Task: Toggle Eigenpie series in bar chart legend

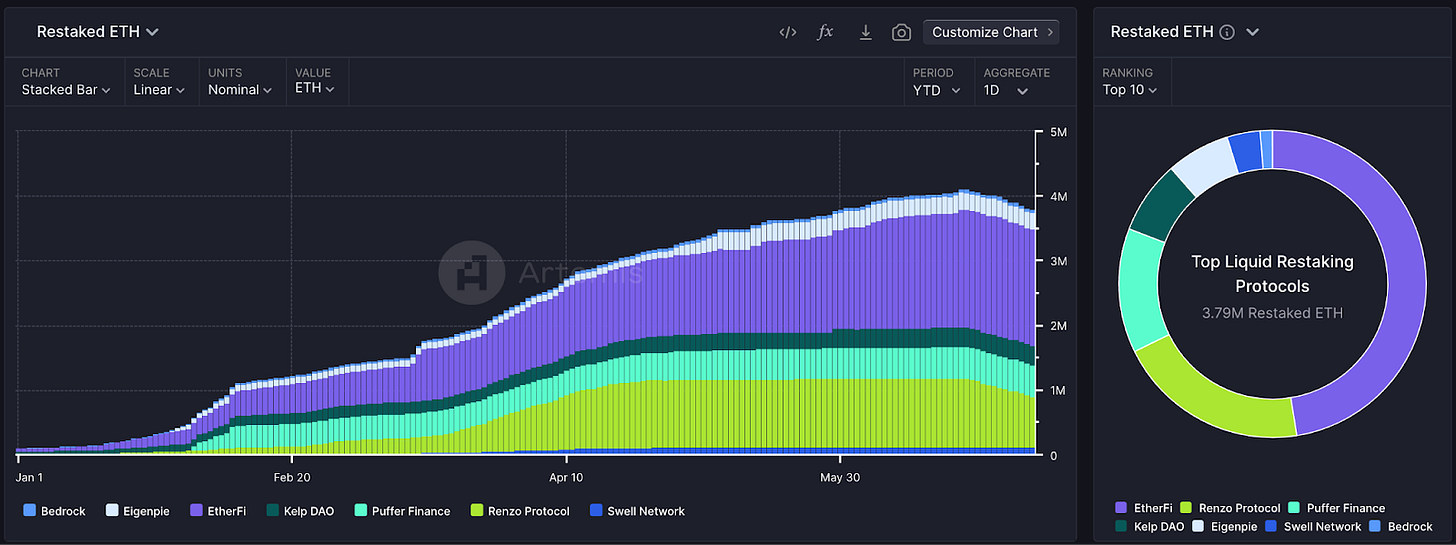Action: point(137,511)
